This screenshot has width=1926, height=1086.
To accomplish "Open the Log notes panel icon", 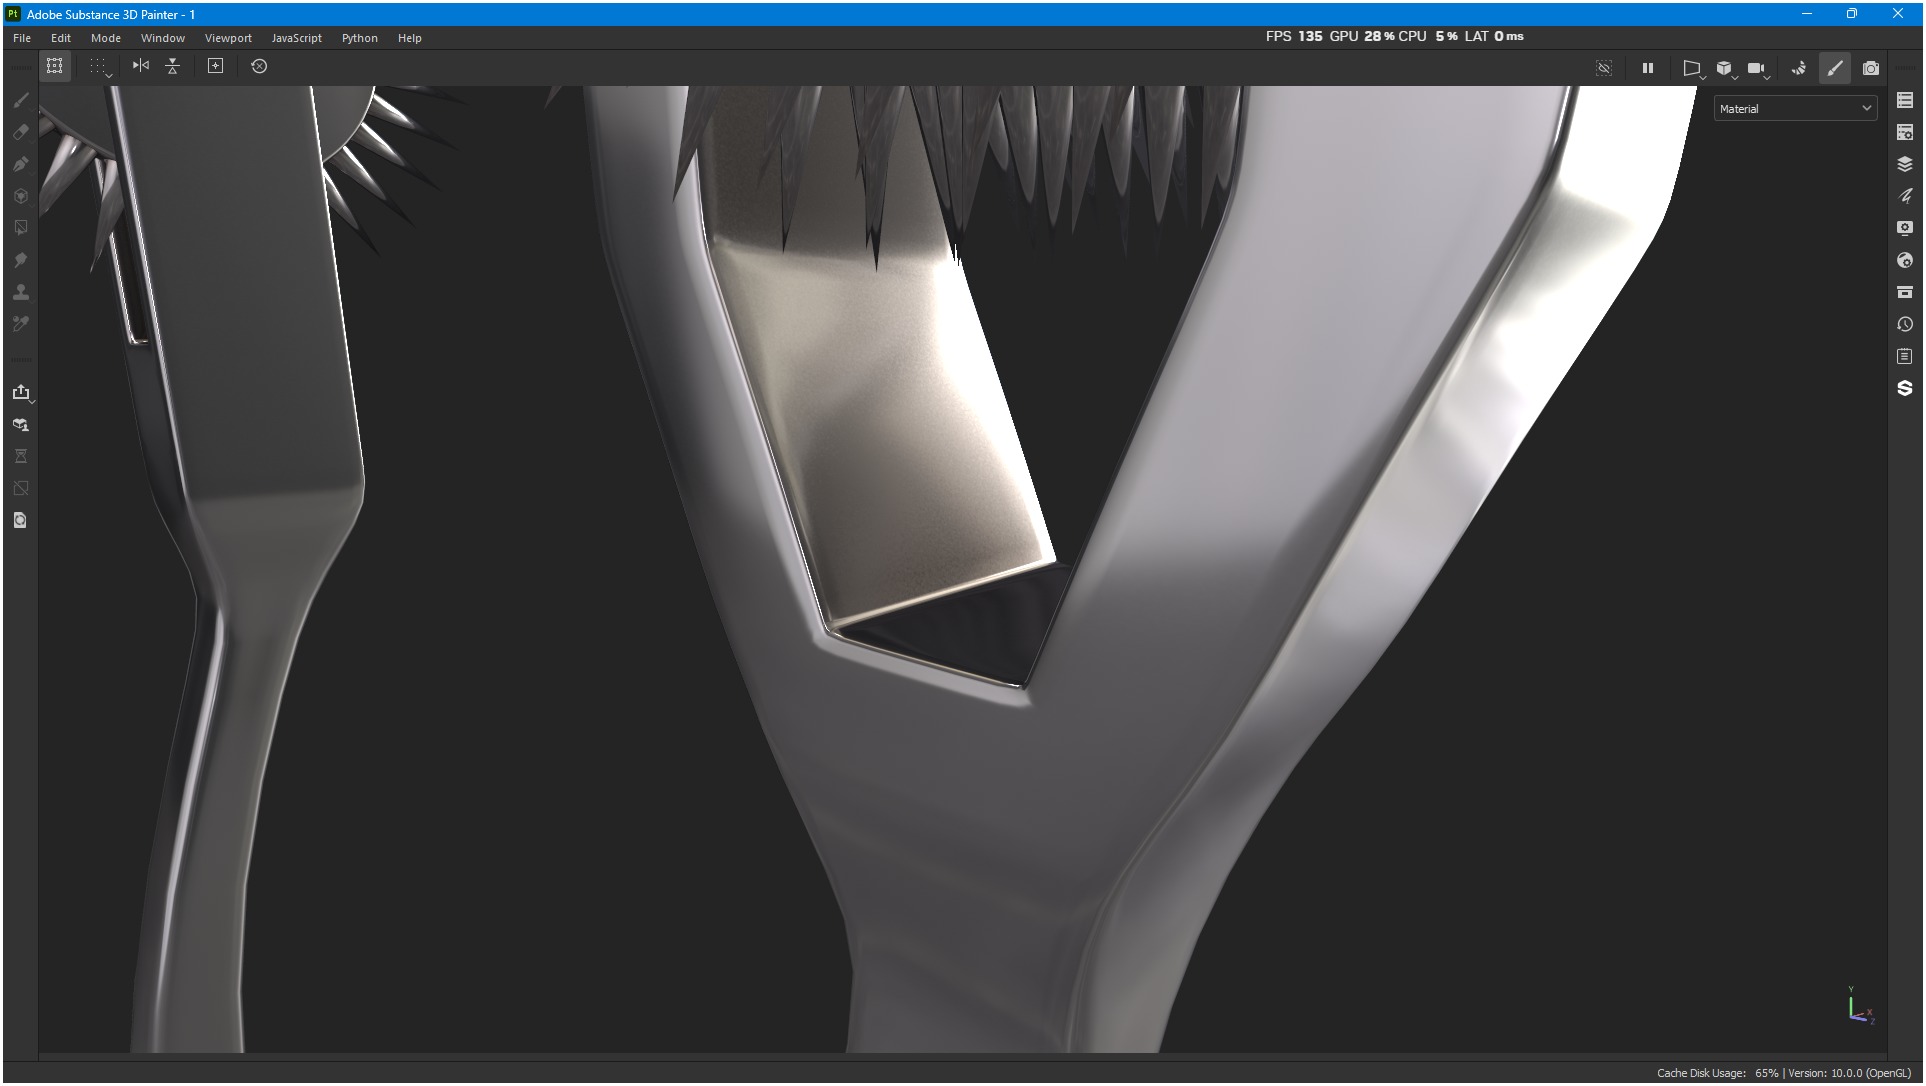I will (x=1904, y=356).
